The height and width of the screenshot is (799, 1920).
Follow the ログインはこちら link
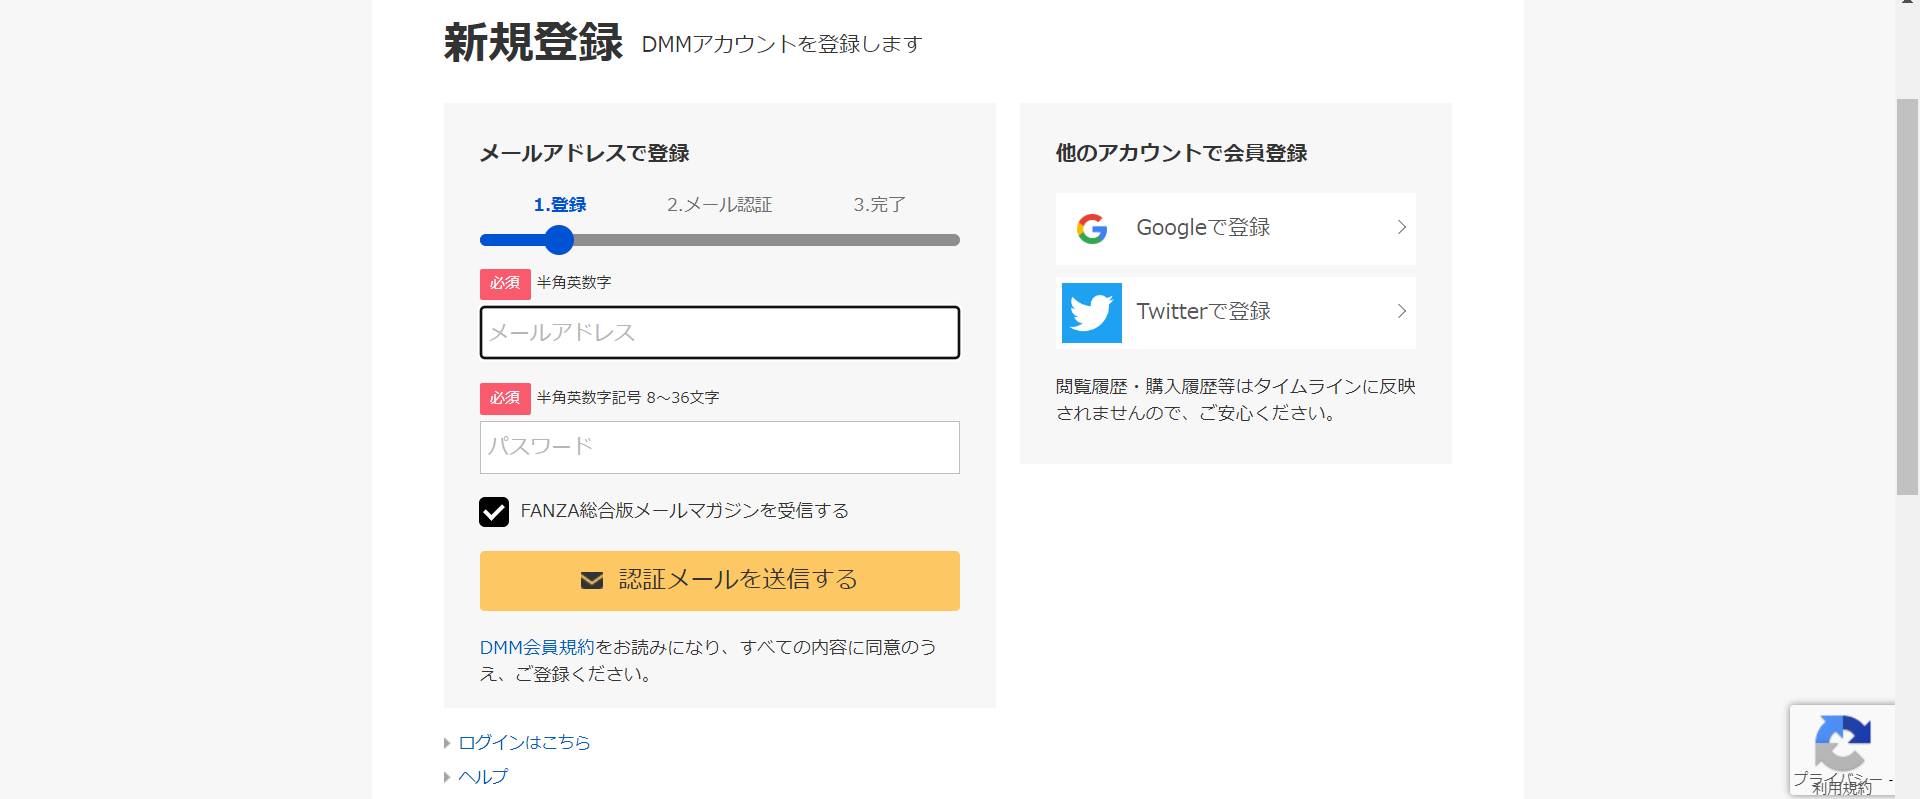(x=525, y=743)
